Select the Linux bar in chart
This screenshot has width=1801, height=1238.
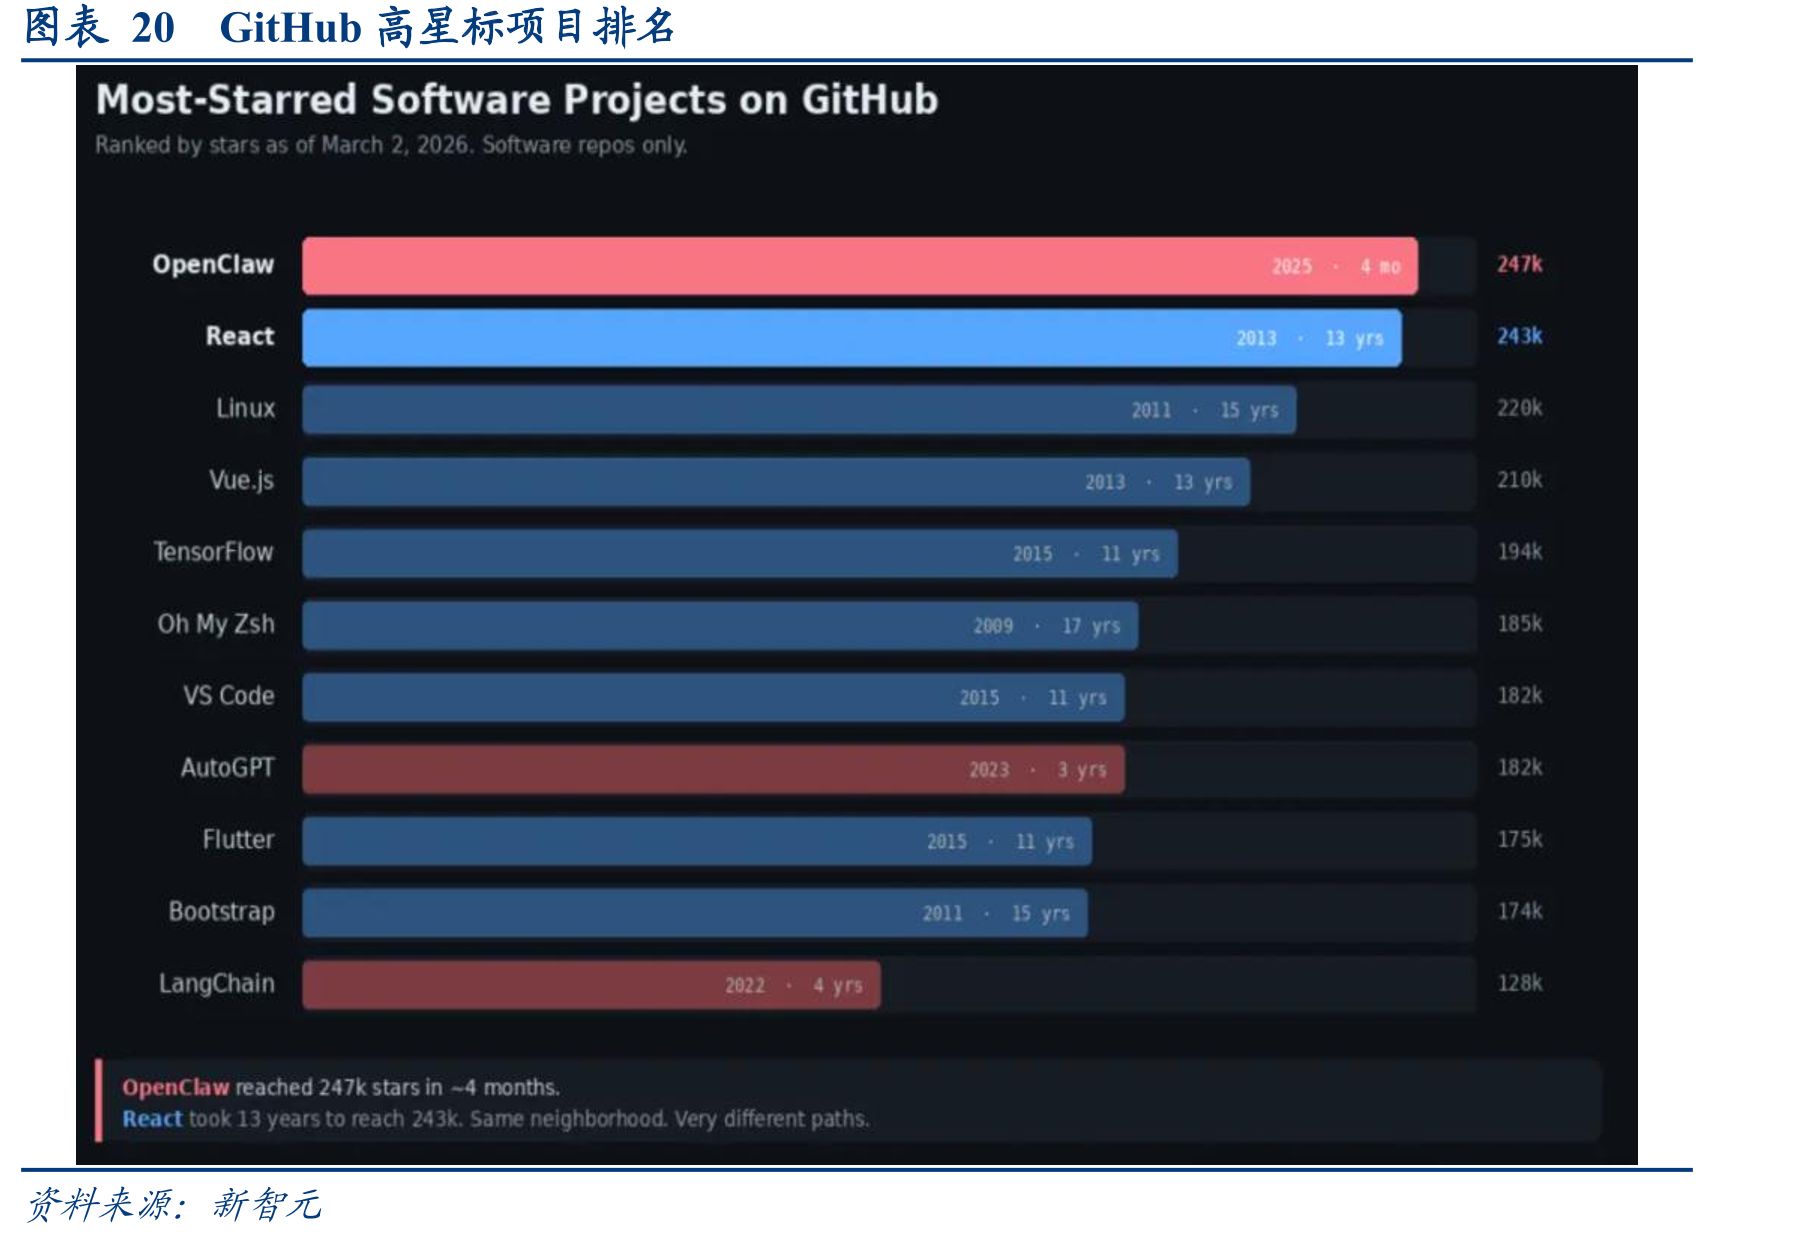point(799,410)
